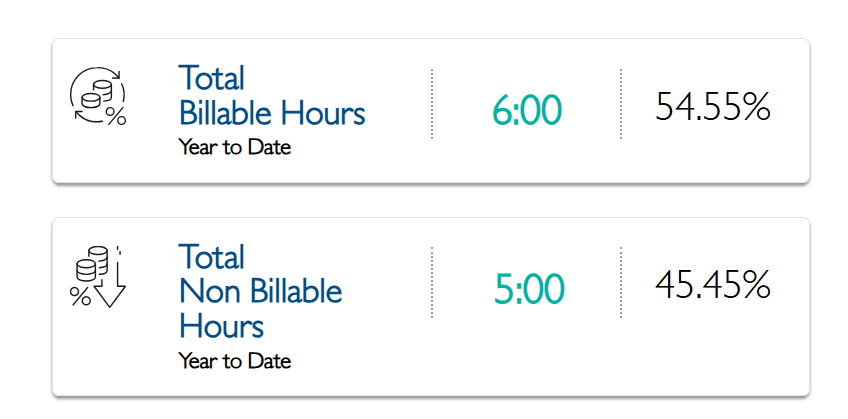Click the coin stacks inside Billable icon
This screenshot has height=419, width=848.
96,94
